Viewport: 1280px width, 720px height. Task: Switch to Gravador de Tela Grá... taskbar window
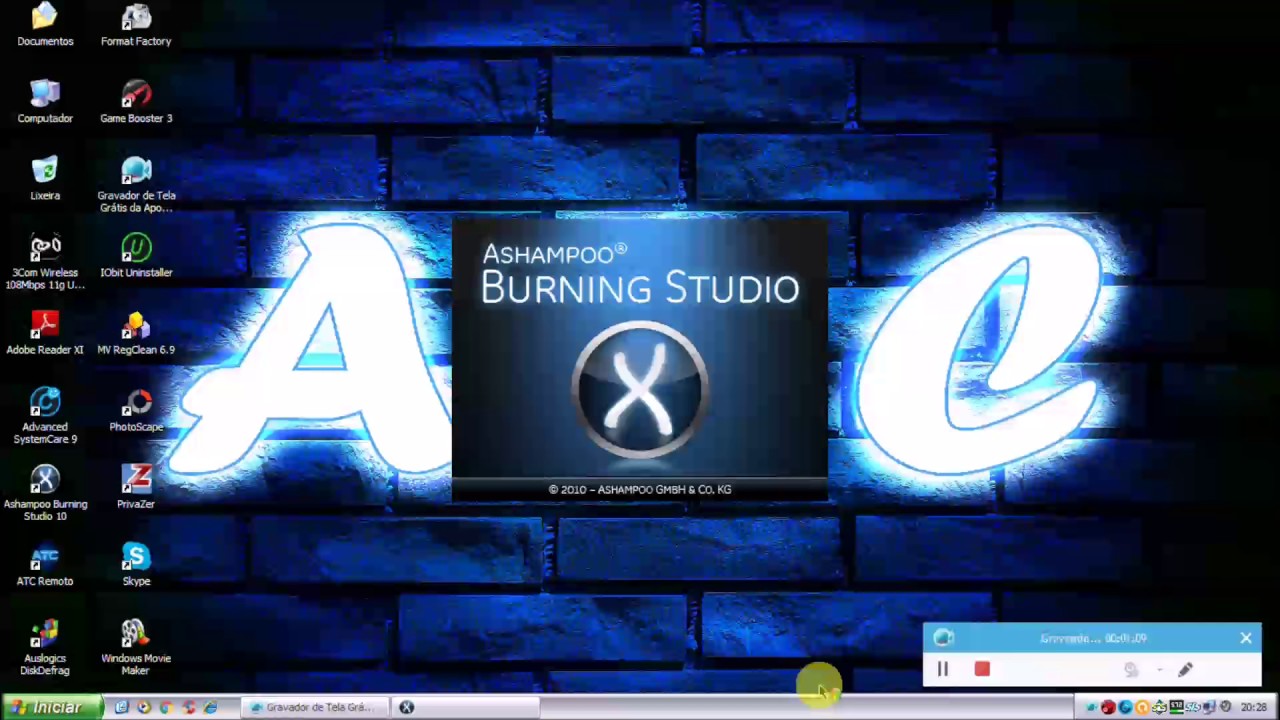pos(314,707)
